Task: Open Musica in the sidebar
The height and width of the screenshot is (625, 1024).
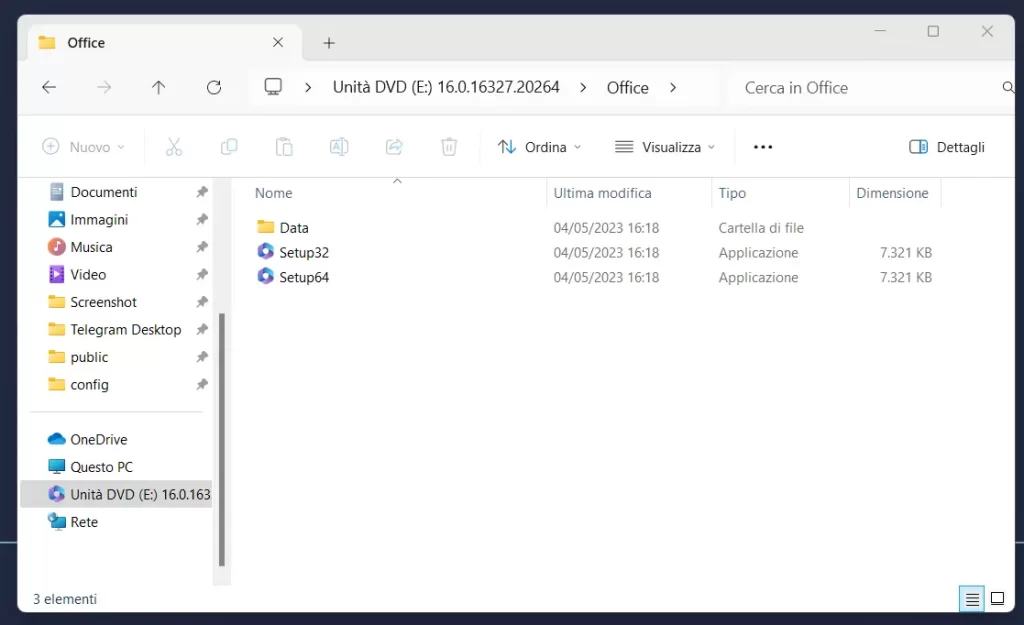Action: coord(91,247)
